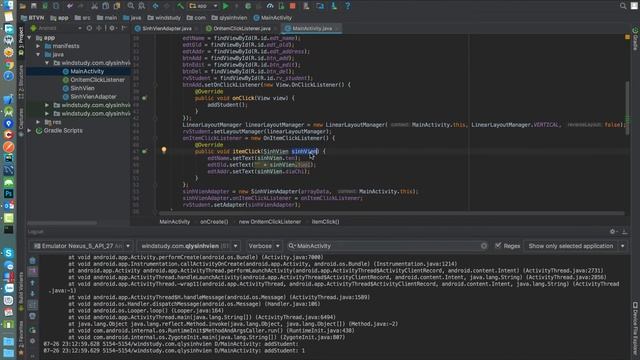Clear the Logcat search field with X
Screen dimensions: 640x360
coord(484,246)
